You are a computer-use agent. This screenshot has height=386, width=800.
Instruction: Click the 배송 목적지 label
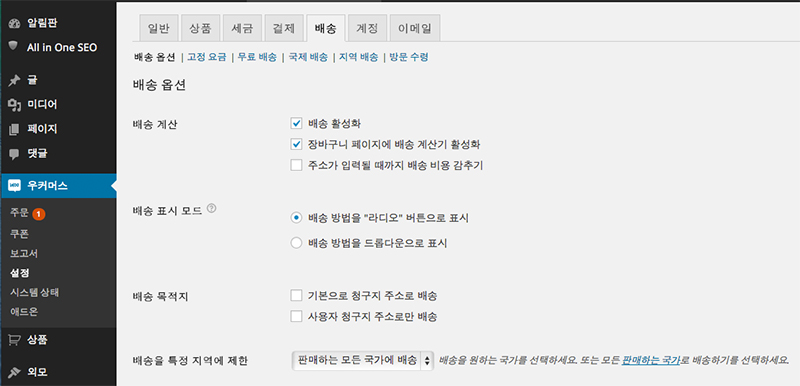click(160, 297)
